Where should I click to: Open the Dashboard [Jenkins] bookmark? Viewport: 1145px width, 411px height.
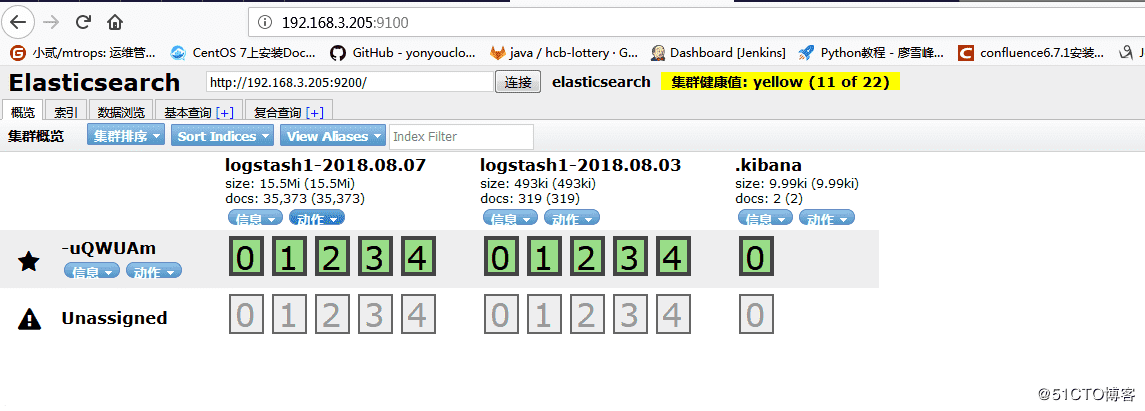click(x=718, y=53)
